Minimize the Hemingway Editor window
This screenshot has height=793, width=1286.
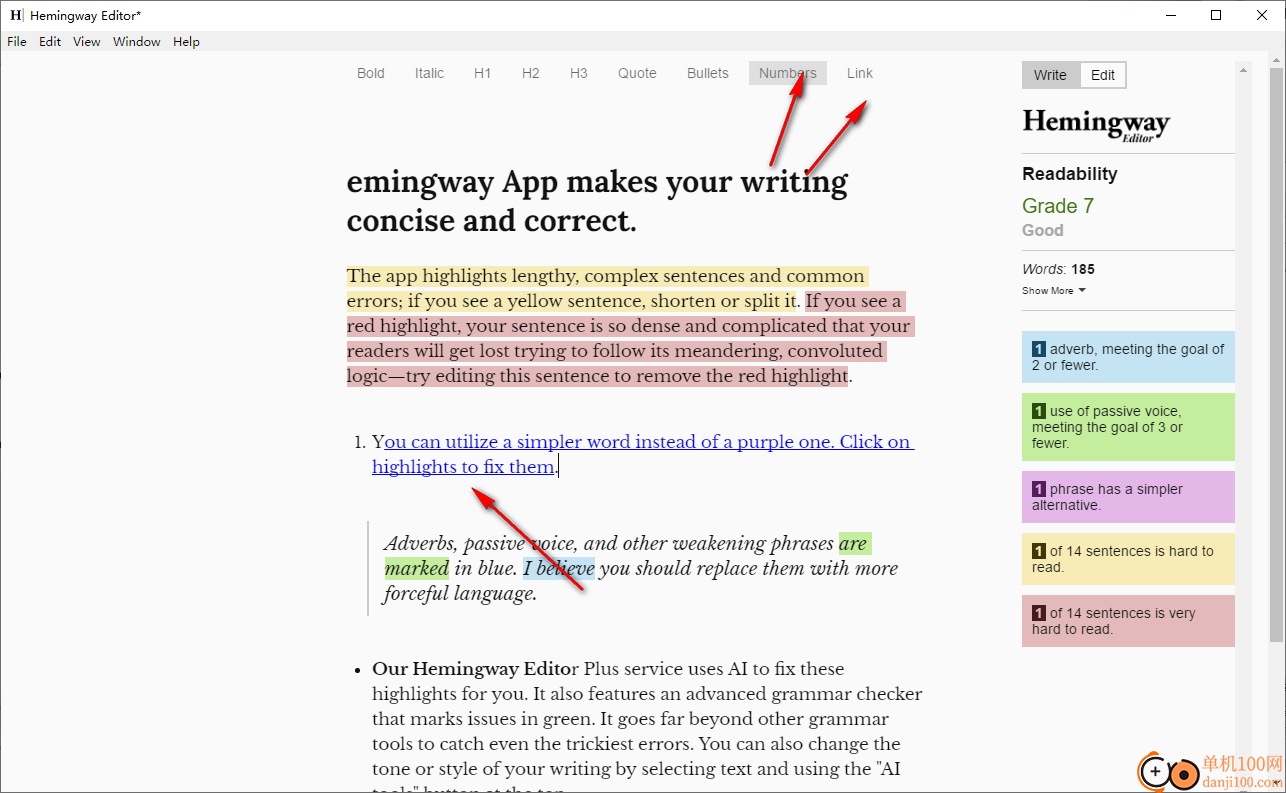click(x=1170, y=15)
